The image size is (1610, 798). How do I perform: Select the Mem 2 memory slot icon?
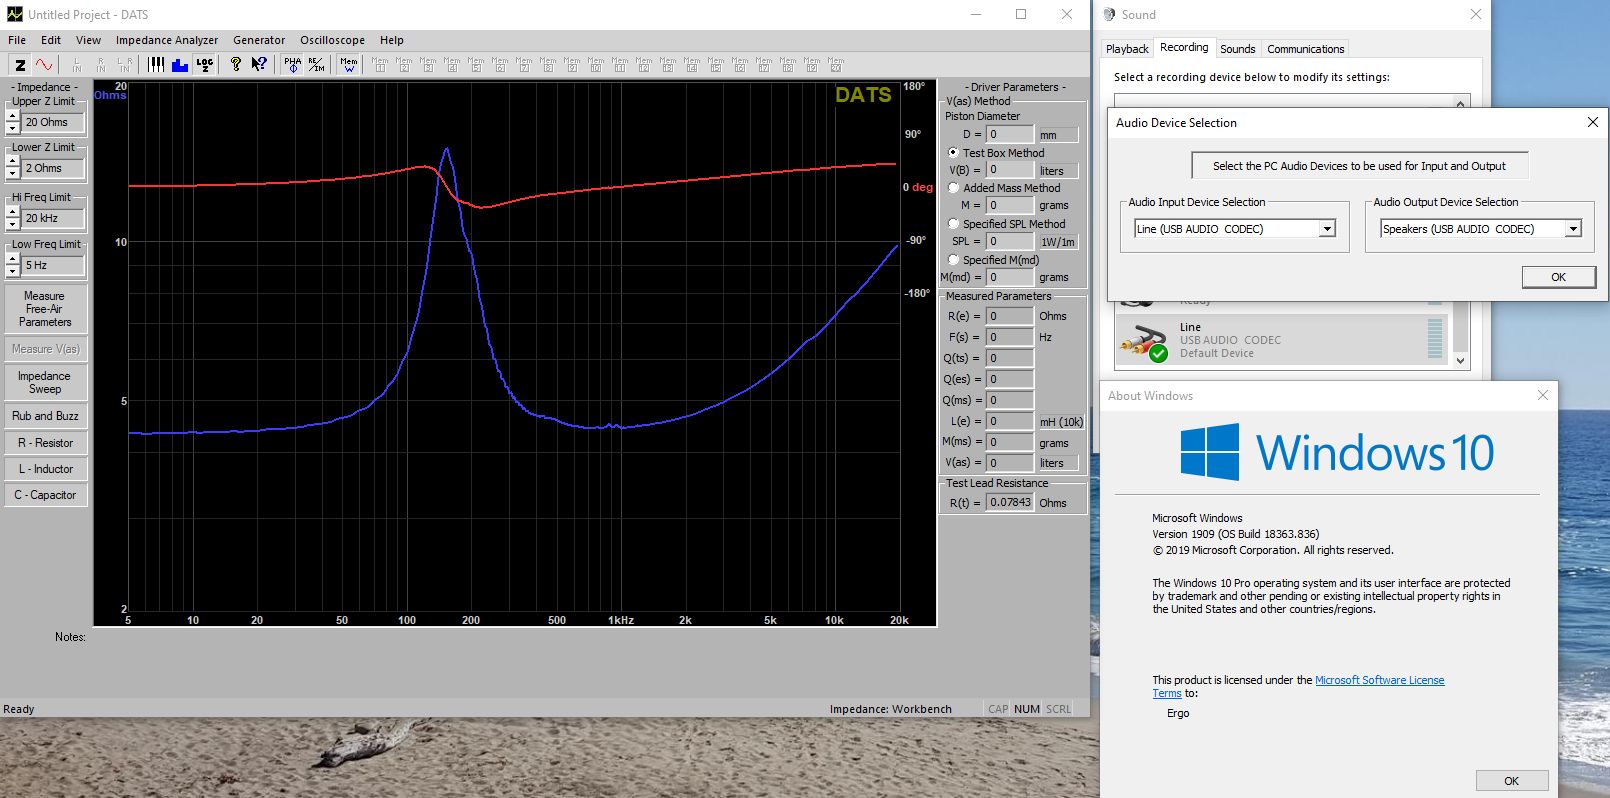click(x=404, y=65)
